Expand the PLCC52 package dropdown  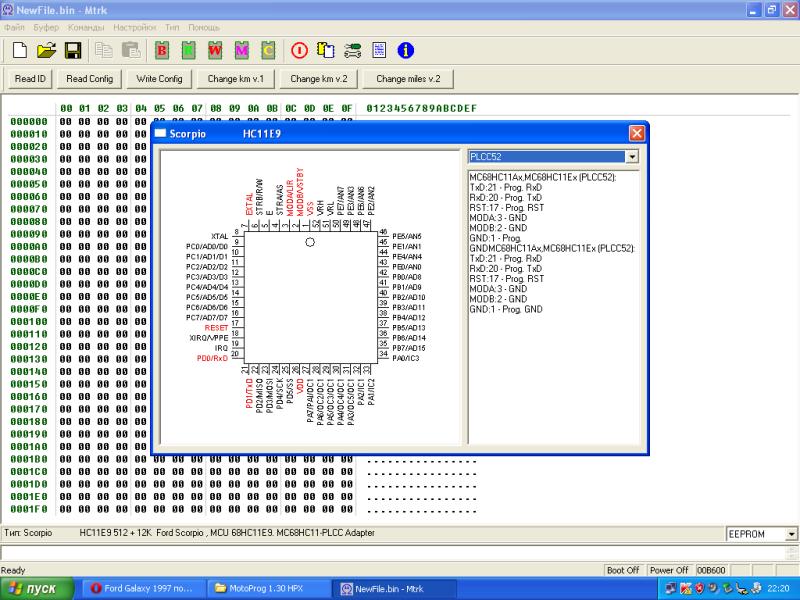tap(631, 157)
